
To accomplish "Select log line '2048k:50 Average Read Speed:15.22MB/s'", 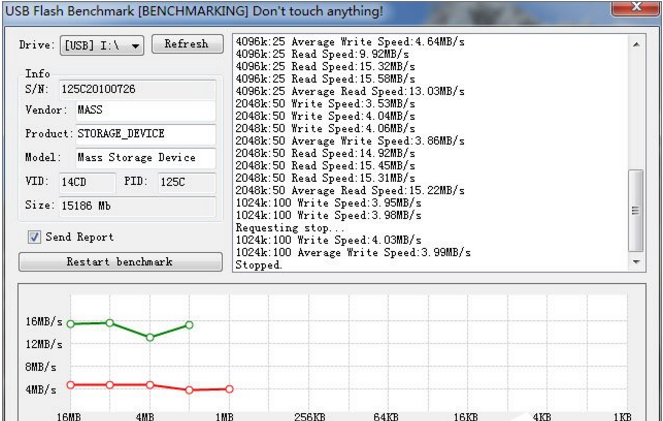I will (350, 190).
